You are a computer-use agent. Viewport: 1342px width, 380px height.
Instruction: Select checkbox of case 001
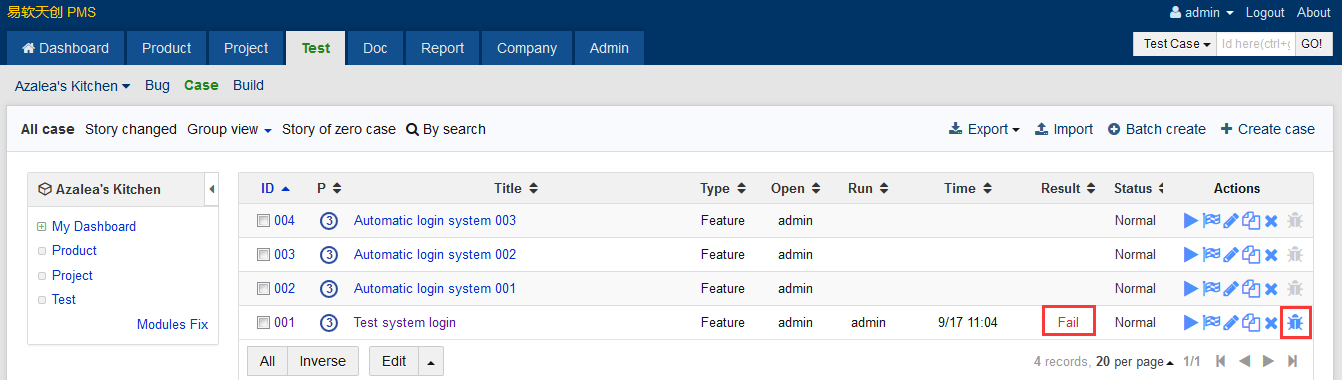[264, 323]
